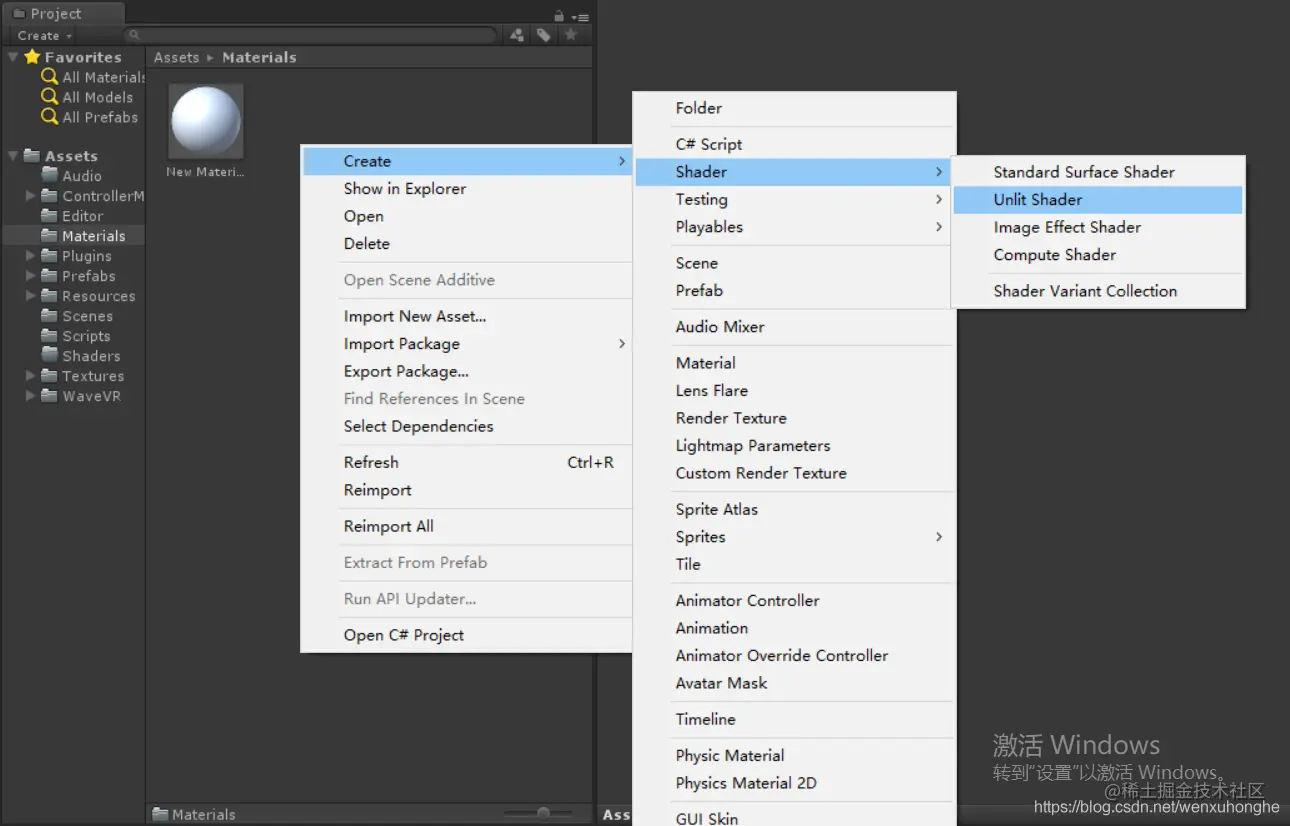Open the Playables submenu
Image resolution: width=1290 pixels, height=826 pixels.
pos(795,227)
